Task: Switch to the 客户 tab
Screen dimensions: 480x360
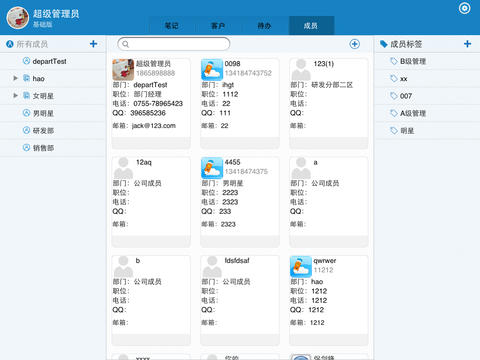Action: click(218, 26)
